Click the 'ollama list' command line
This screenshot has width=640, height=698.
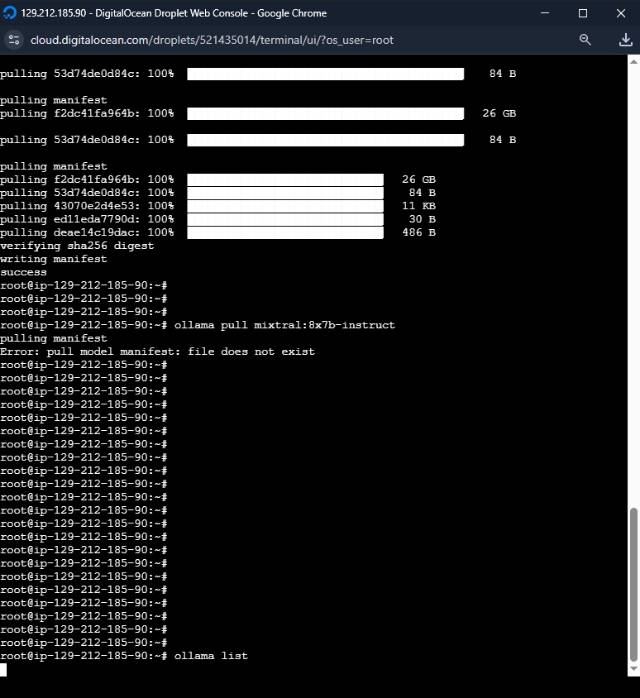pos(210,656)
